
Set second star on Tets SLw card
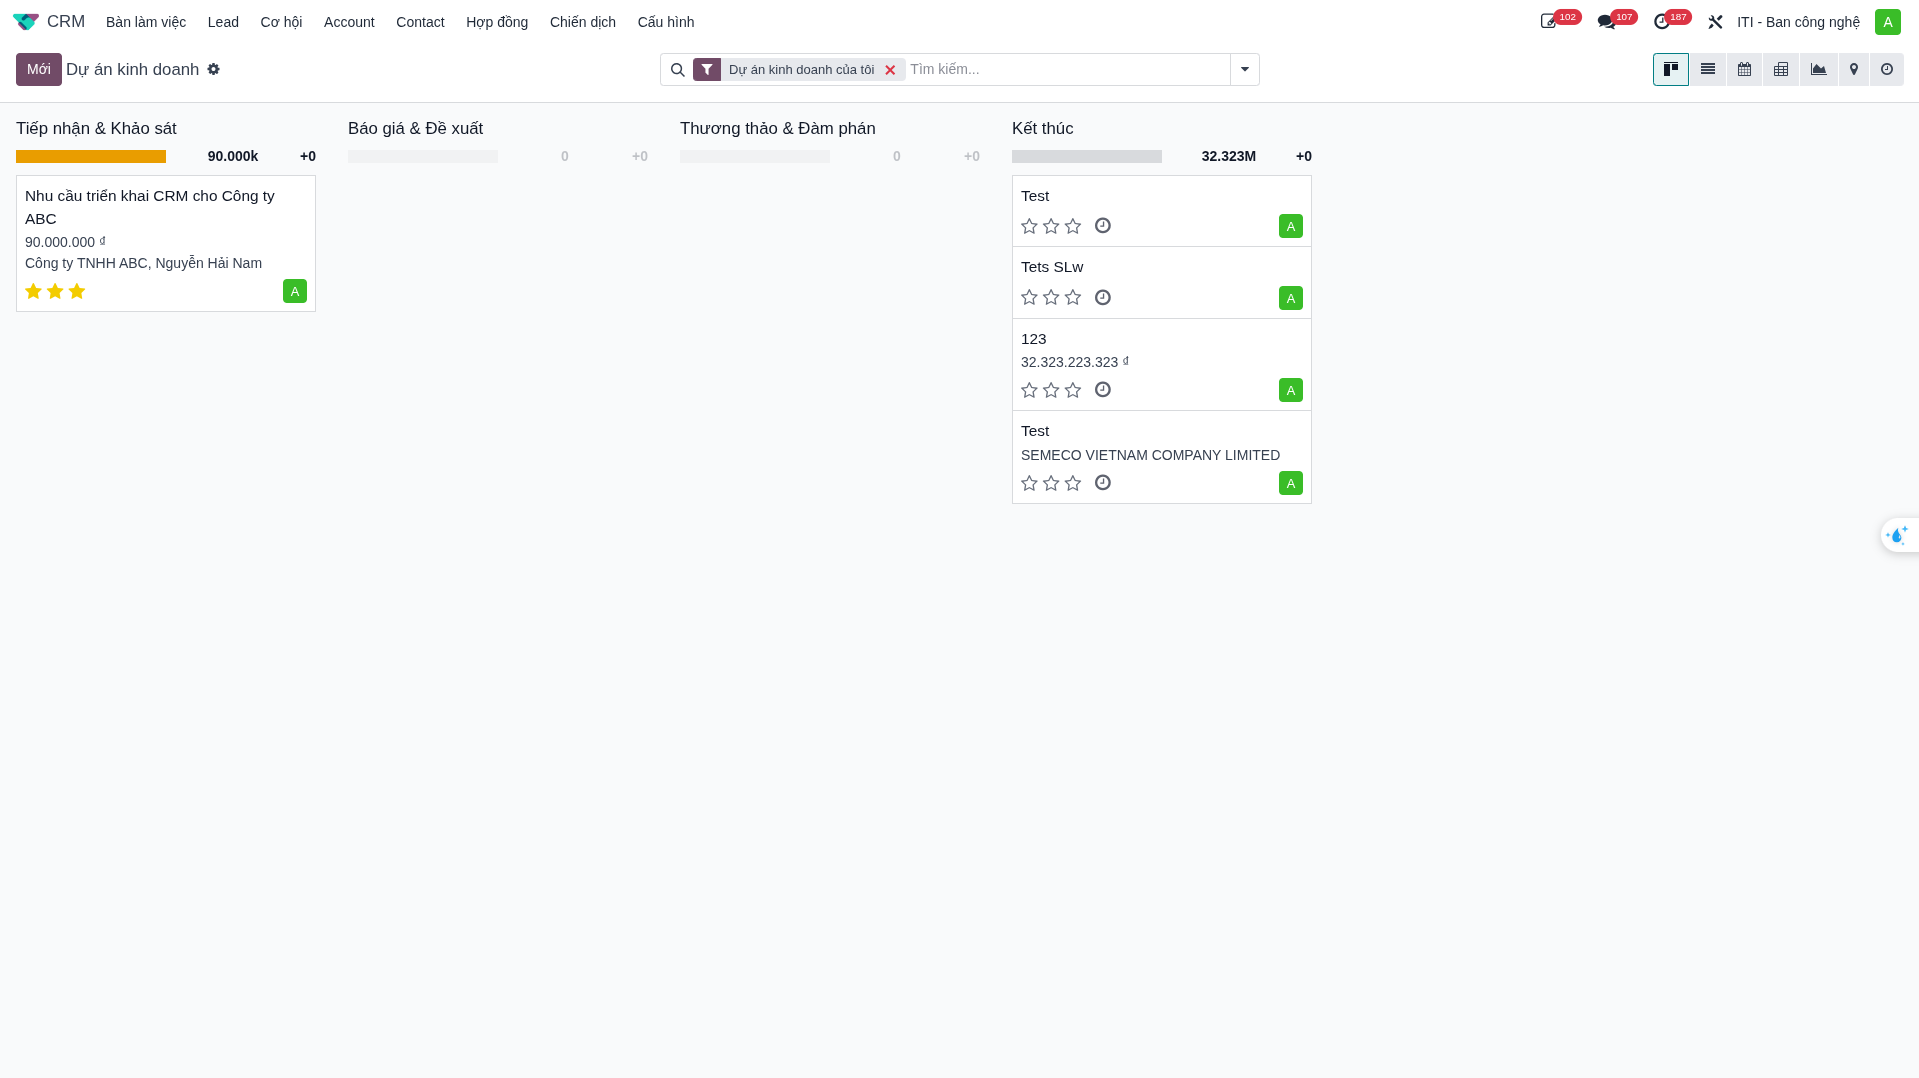[x=1051, y=297]
